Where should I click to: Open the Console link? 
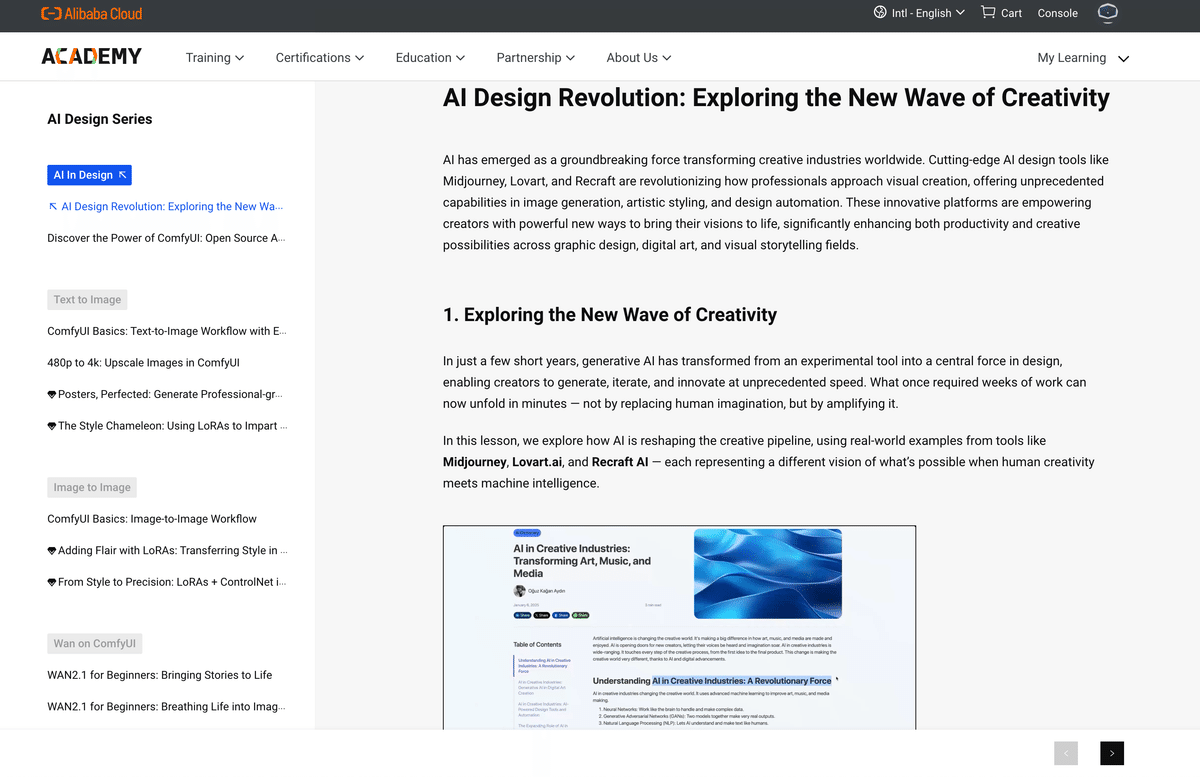[1058, 13]
